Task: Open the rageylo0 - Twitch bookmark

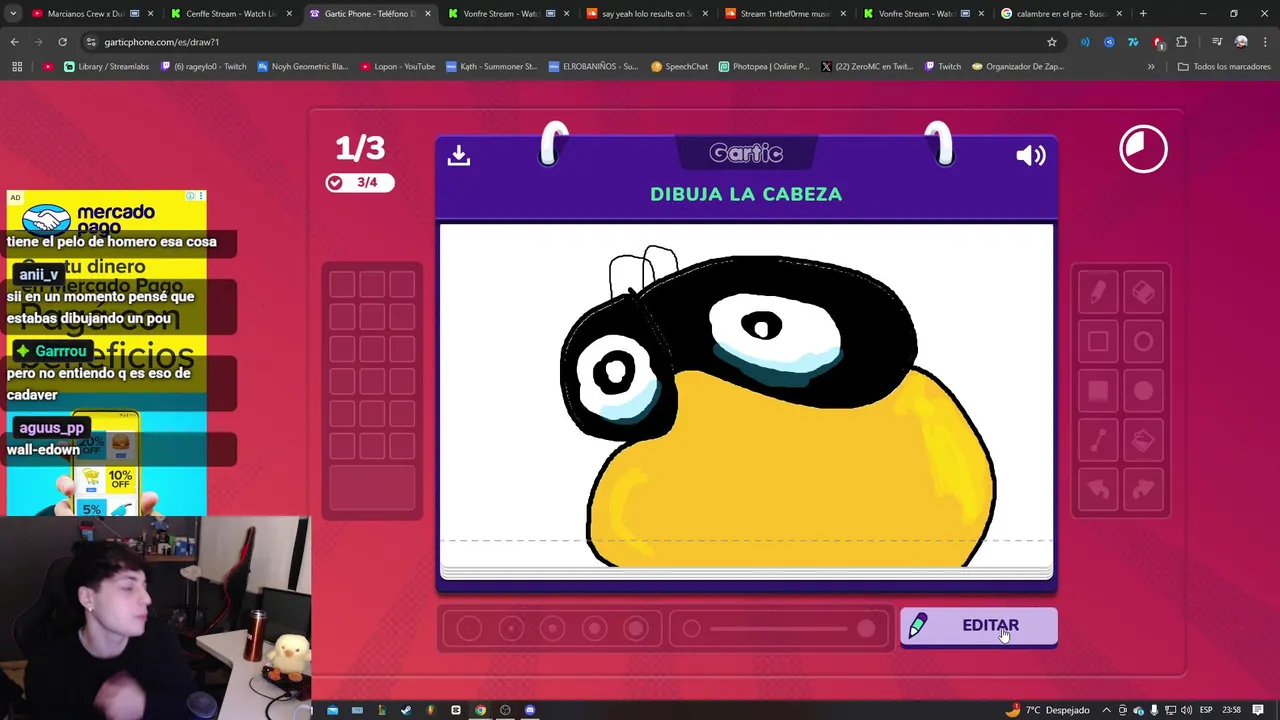Action: tap(203, 66)
